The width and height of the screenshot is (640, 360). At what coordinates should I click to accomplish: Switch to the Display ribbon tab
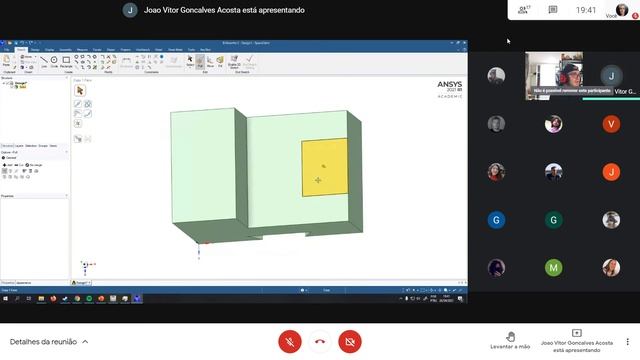pos(49,49)
